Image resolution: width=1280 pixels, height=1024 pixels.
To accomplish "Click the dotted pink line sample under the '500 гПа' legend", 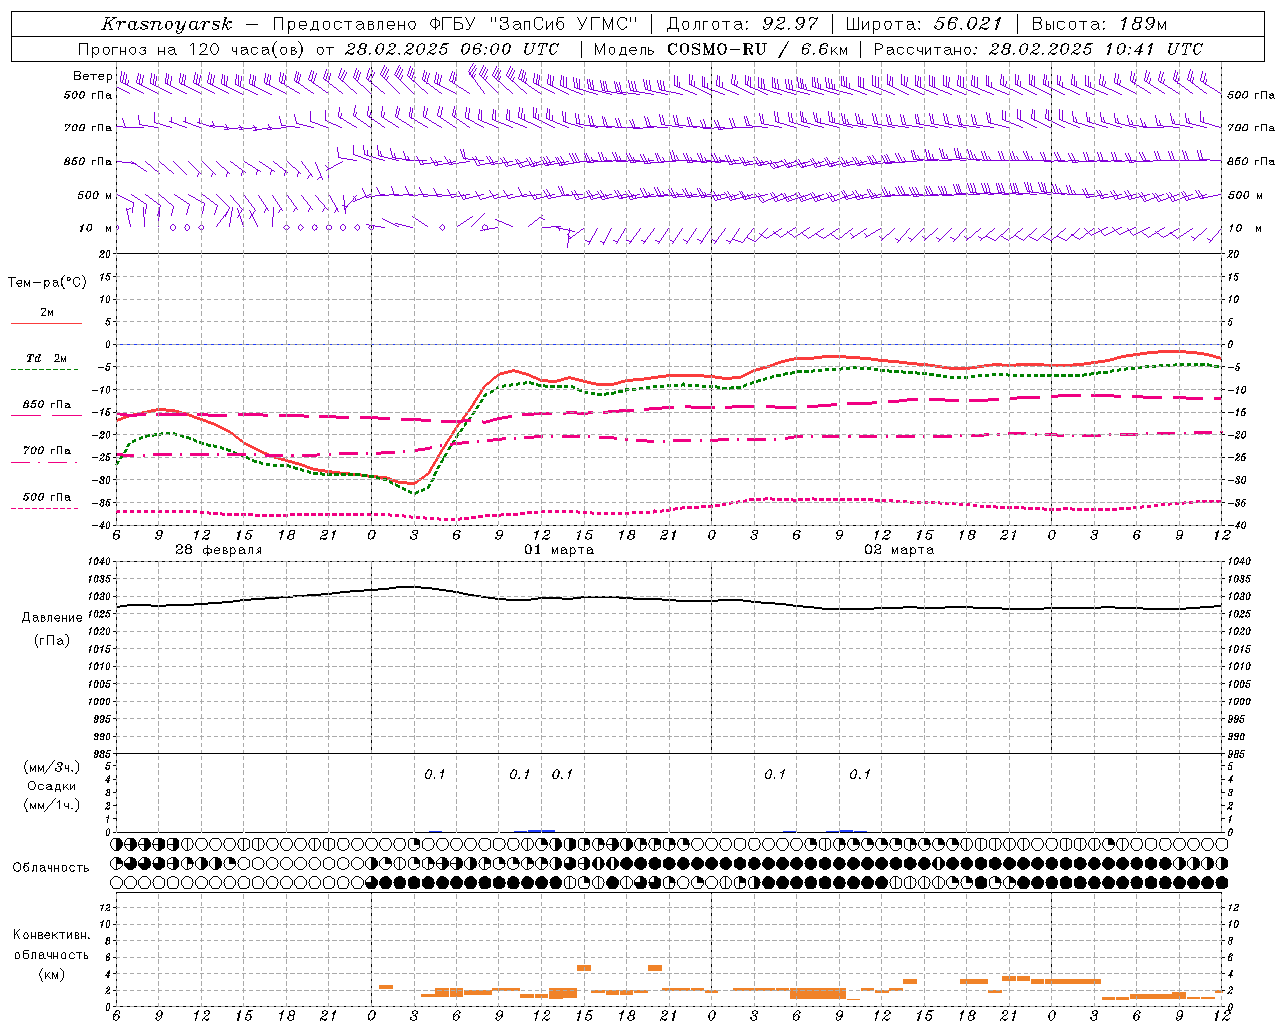I will [x=45, y=508].
